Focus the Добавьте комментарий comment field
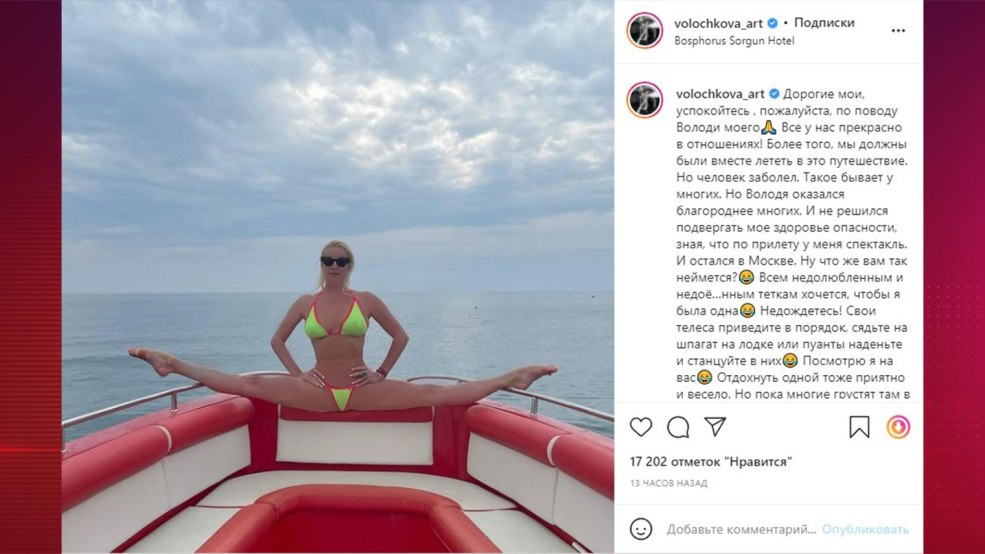 click(741, 530)
